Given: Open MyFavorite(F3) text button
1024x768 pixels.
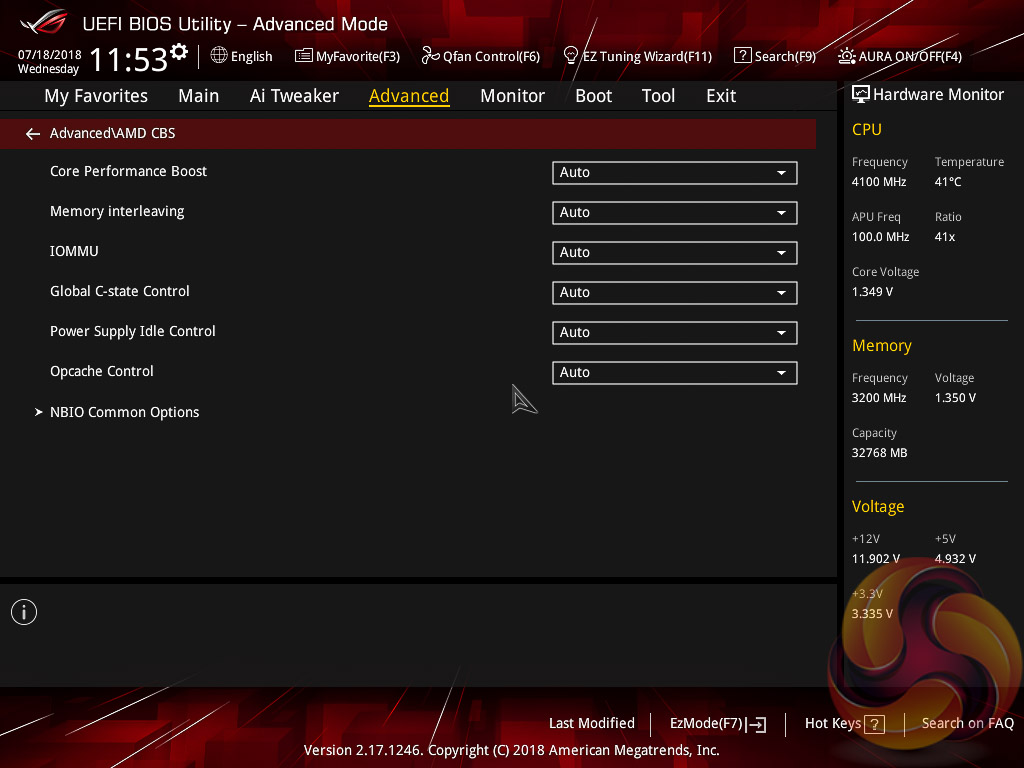Looking at the screenshot, I should (x=358, y=56).
